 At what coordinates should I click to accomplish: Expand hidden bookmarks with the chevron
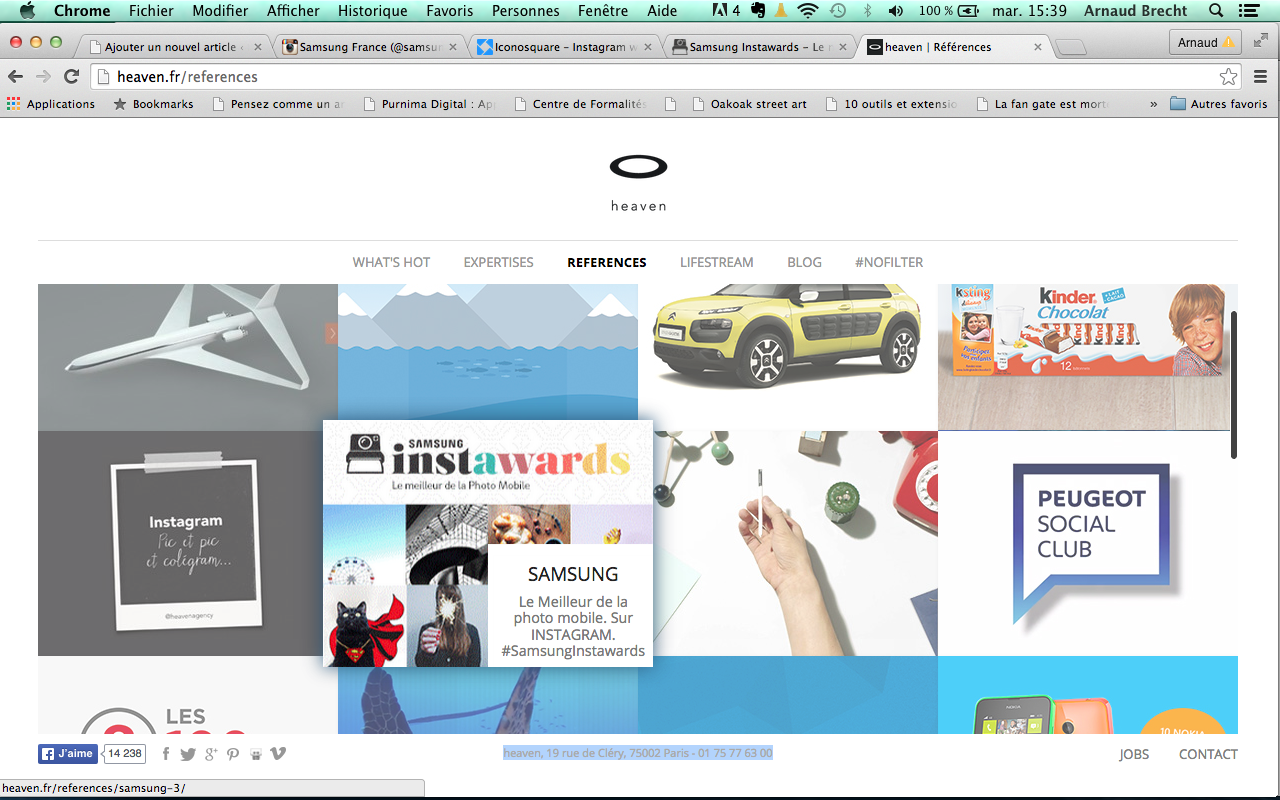[1154, 104]
